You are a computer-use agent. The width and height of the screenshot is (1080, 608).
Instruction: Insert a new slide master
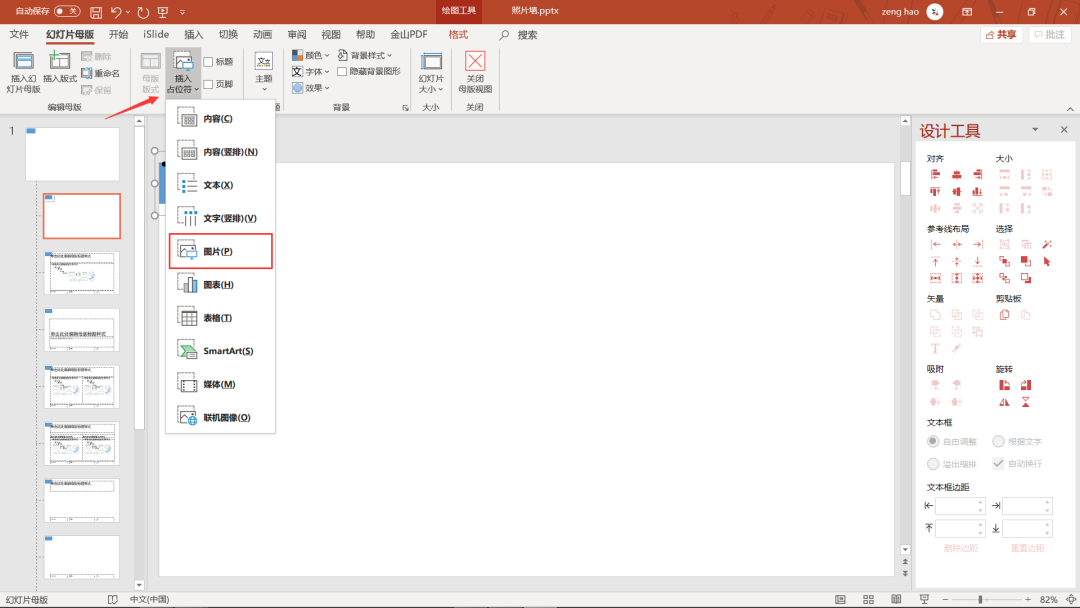tap(23, 72)
